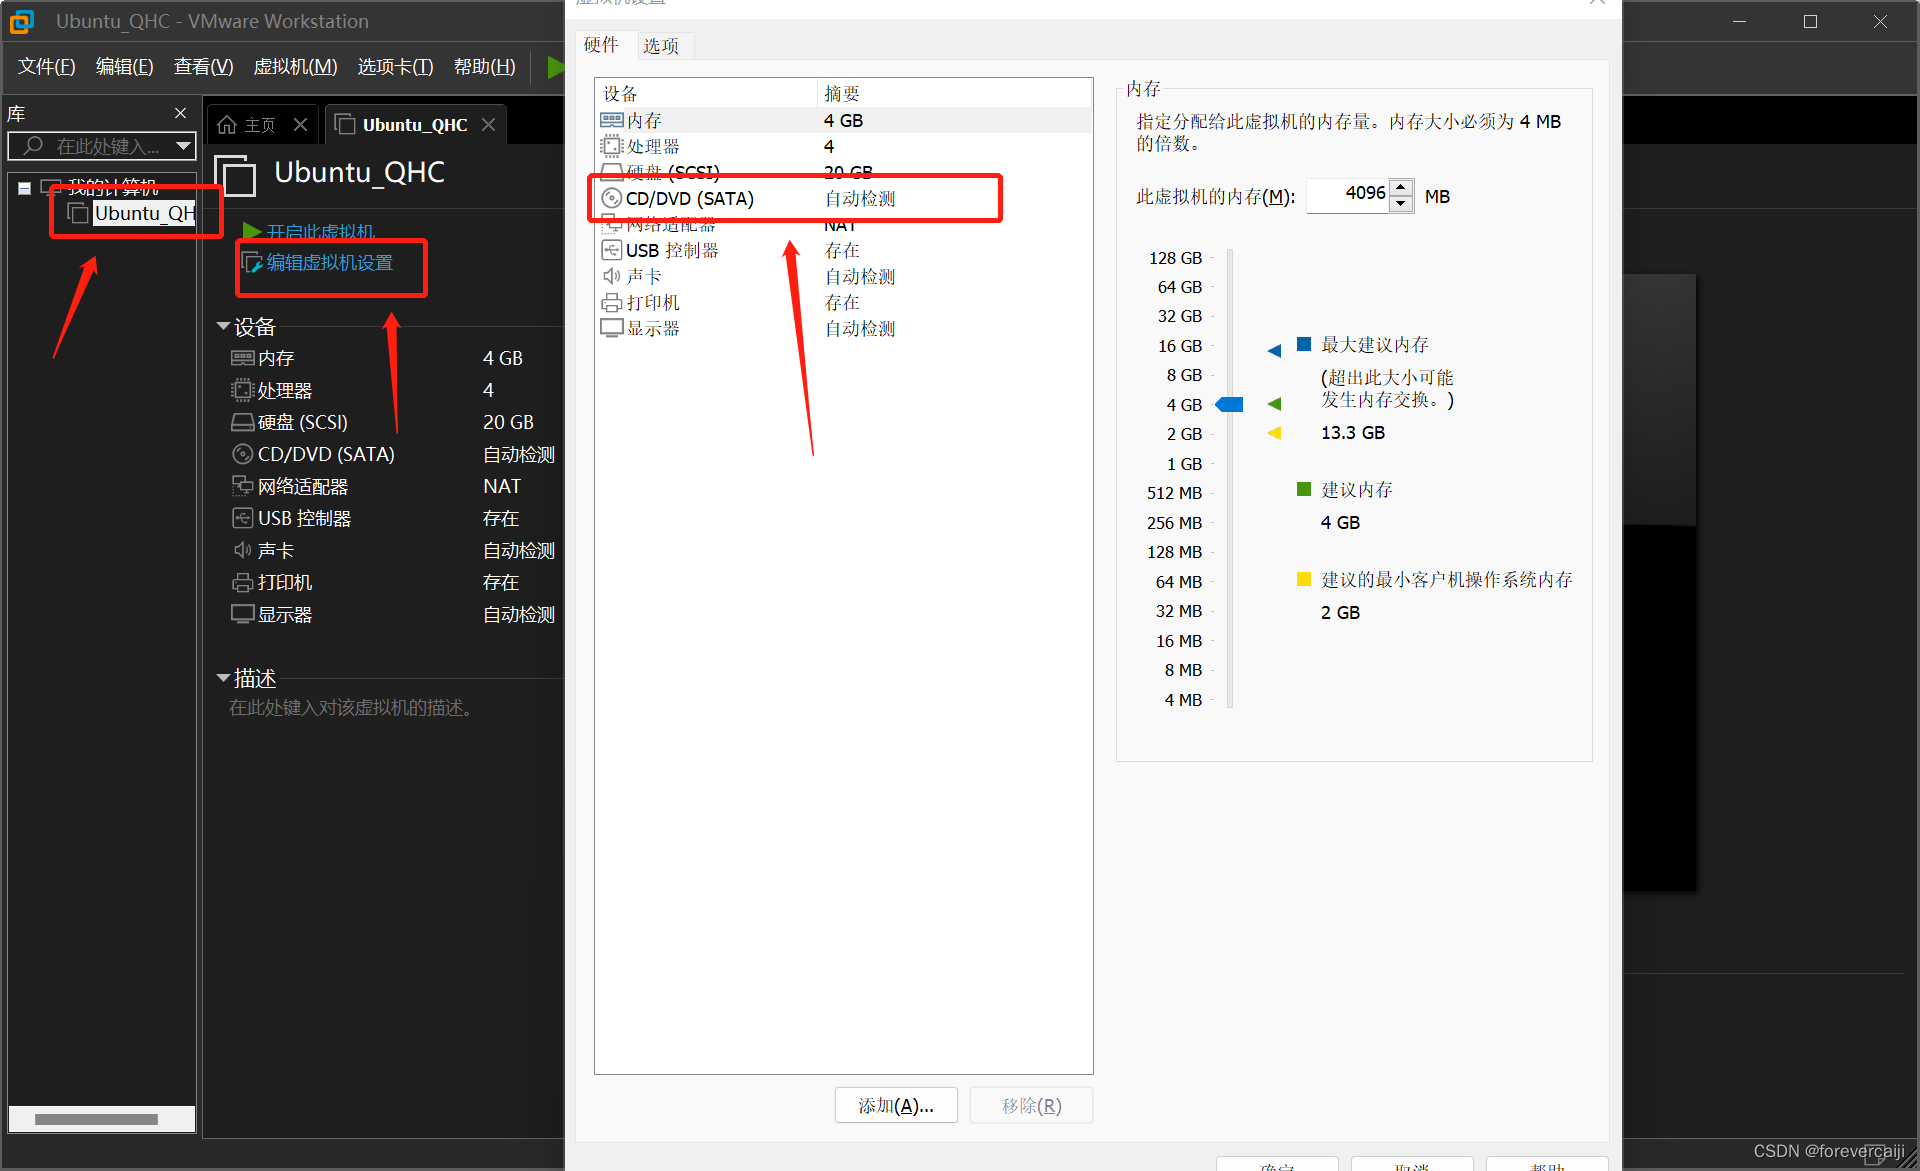The height and width of the screenshot is (1171, 1920).
Task: Click 编辑虚拟机设置 edit settings link
Action: [329, 263]
